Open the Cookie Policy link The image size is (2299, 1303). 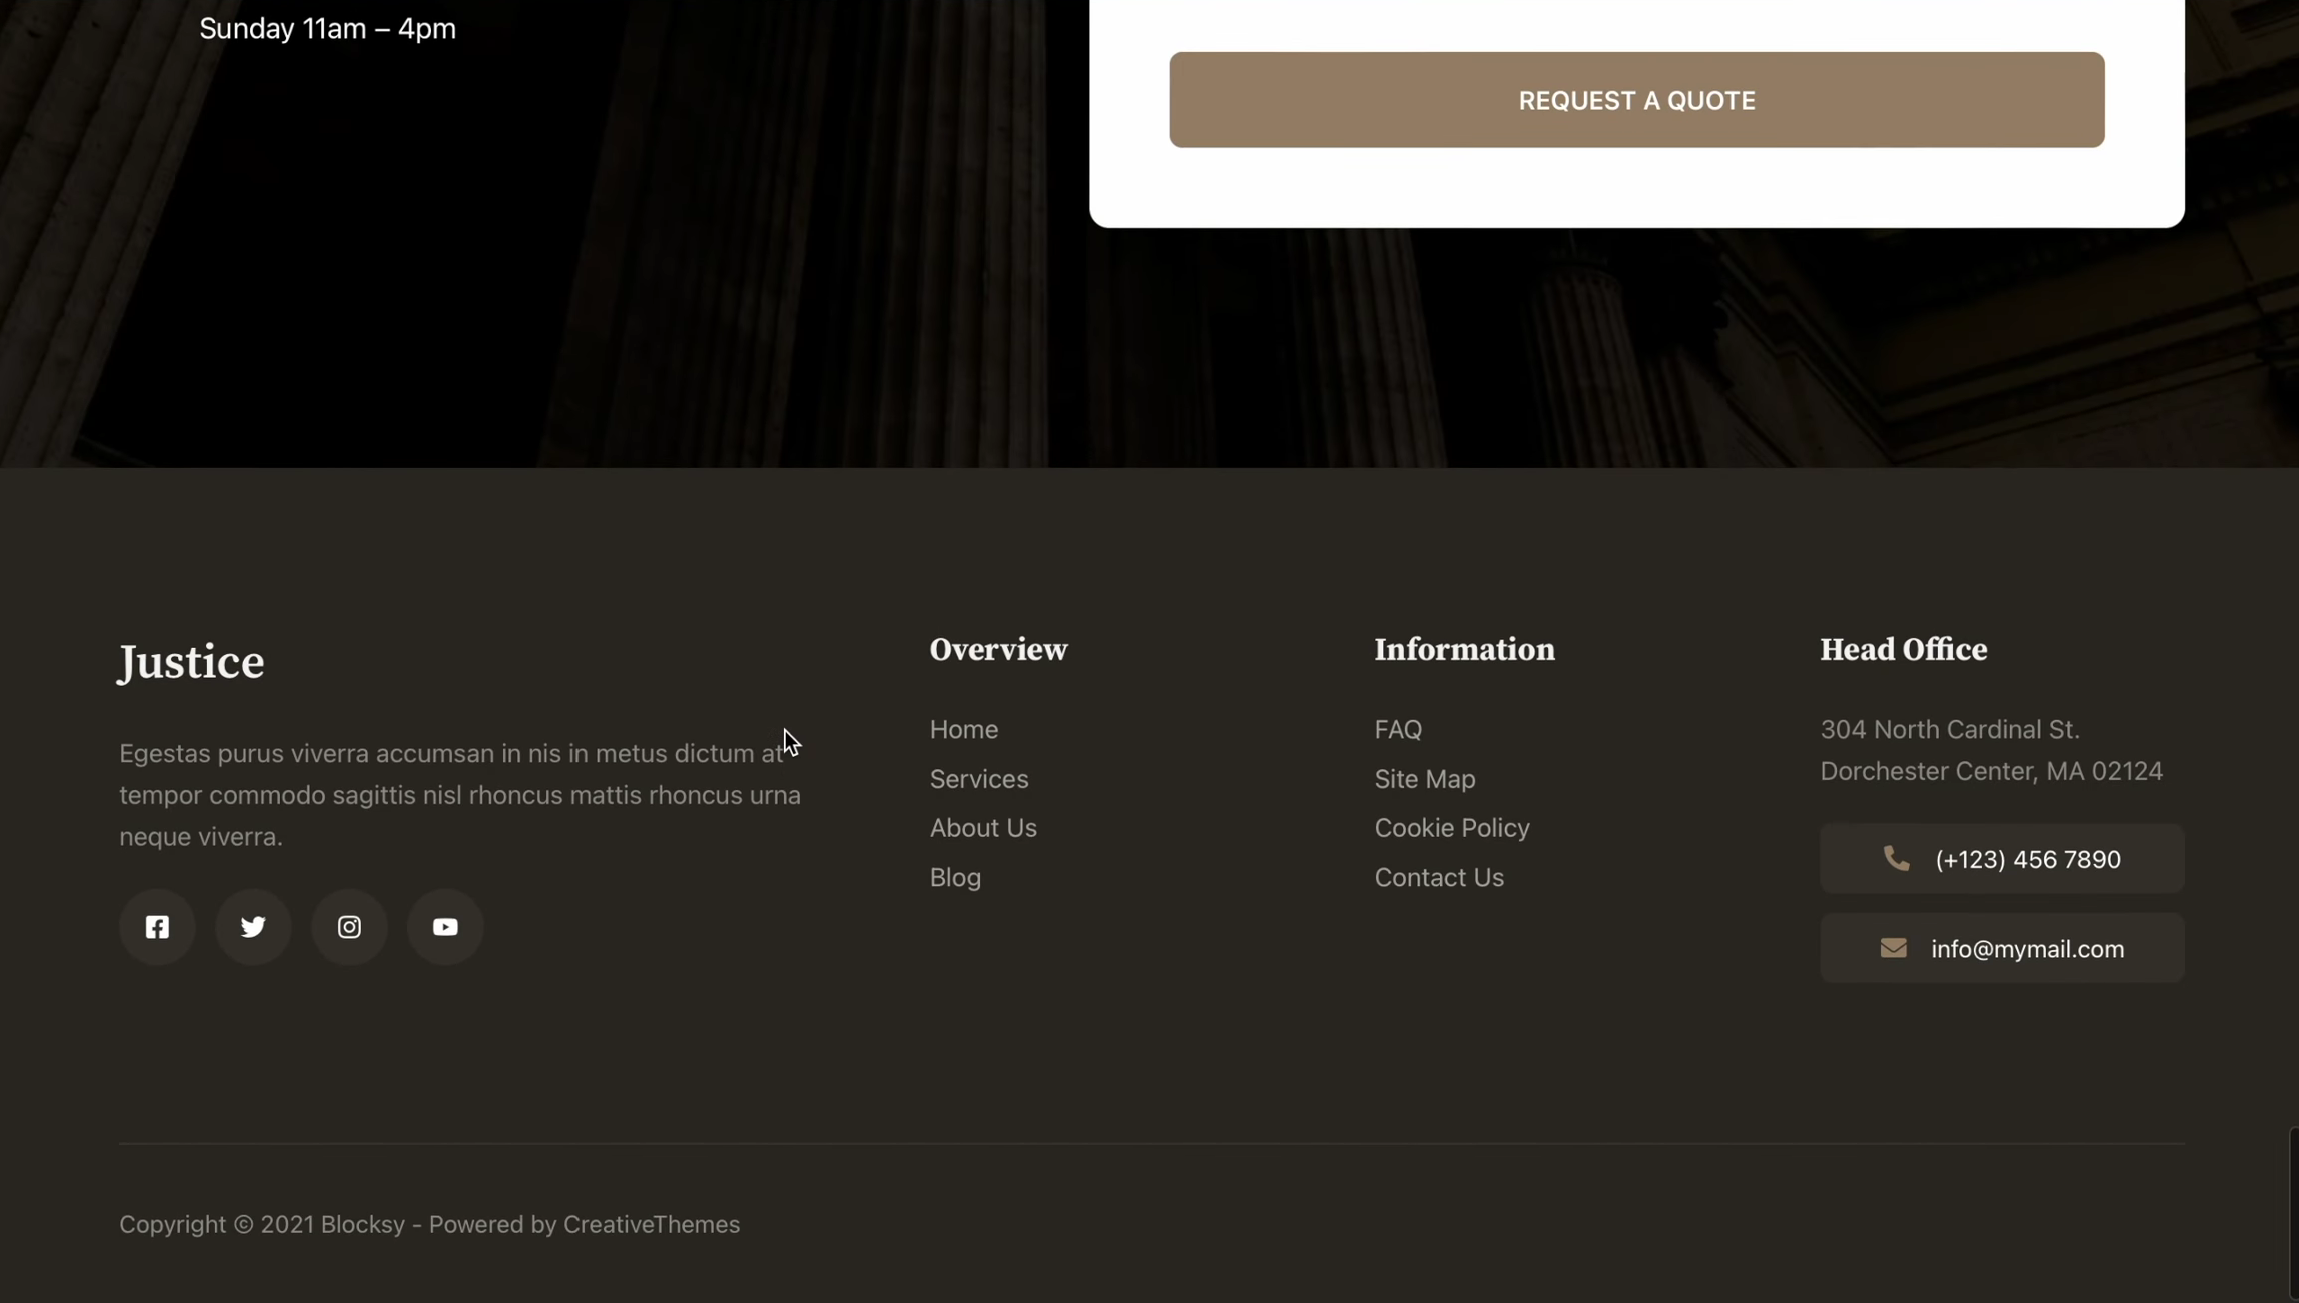1451,827
